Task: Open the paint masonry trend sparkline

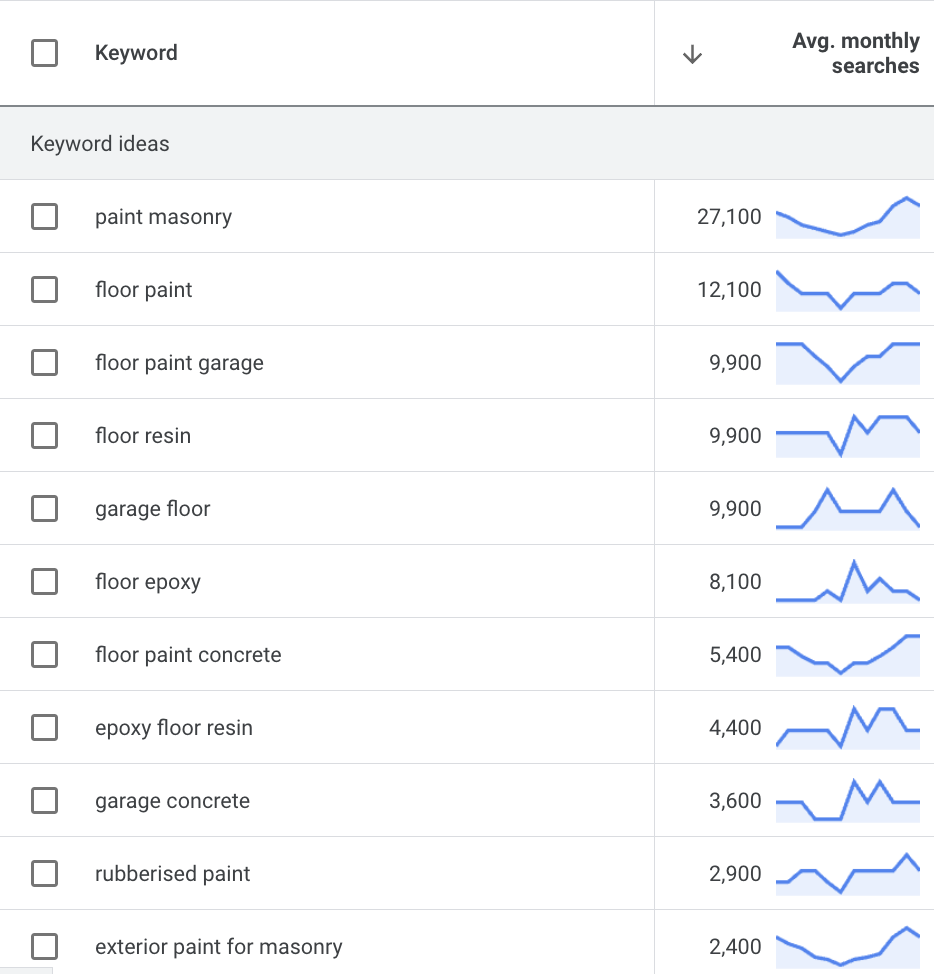Action: 847,217
